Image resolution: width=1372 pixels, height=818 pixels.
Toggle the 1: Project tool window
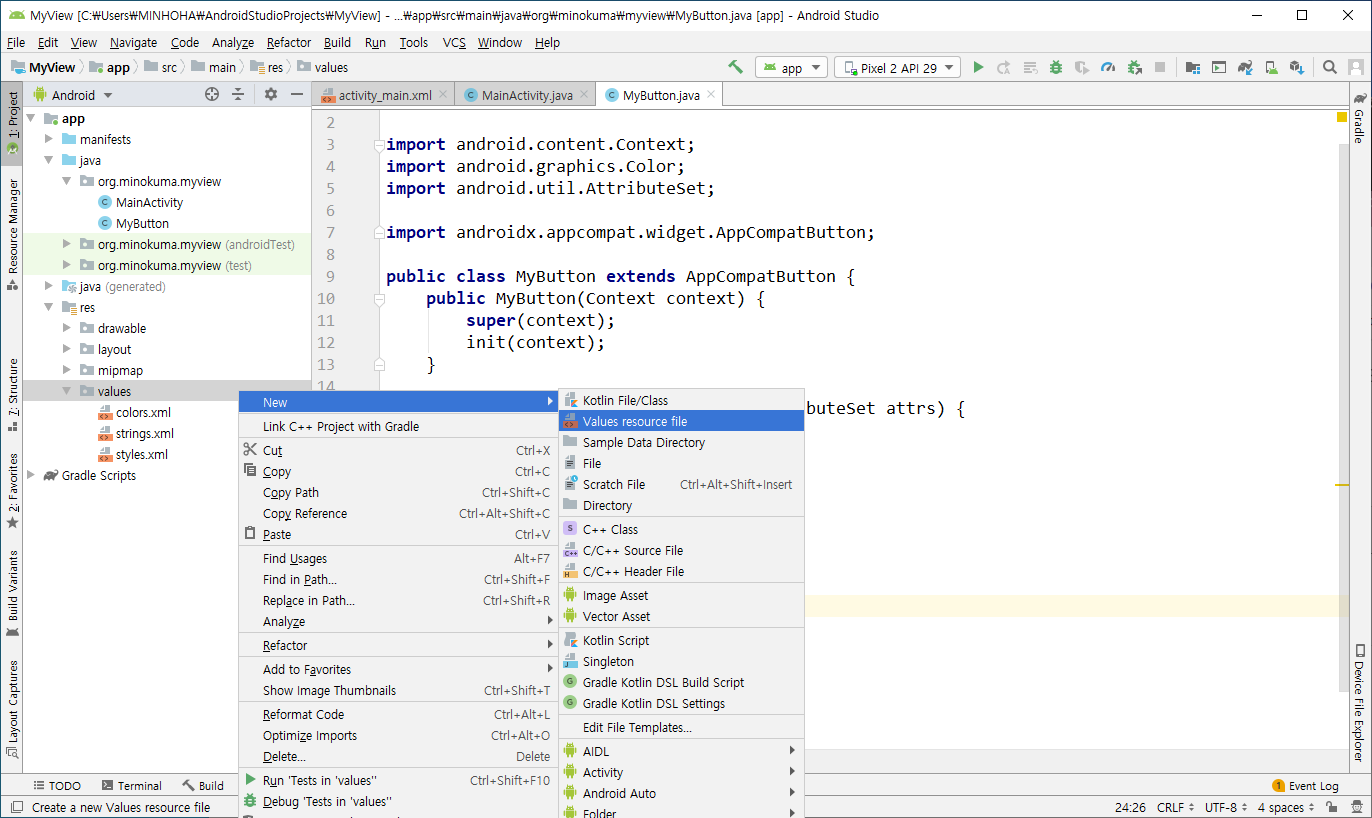tap(12, 122)
